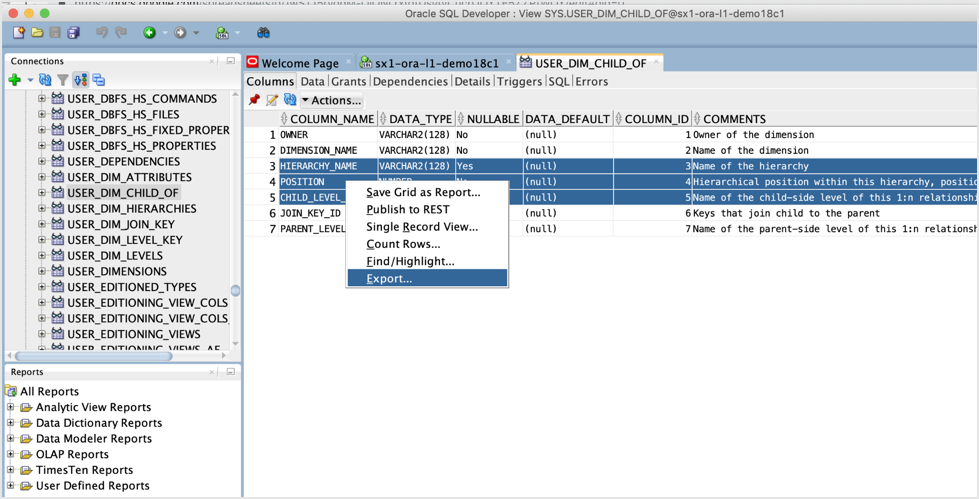
Task: Choose Save Grid as Report... menu item
Action: pos(427,192)
